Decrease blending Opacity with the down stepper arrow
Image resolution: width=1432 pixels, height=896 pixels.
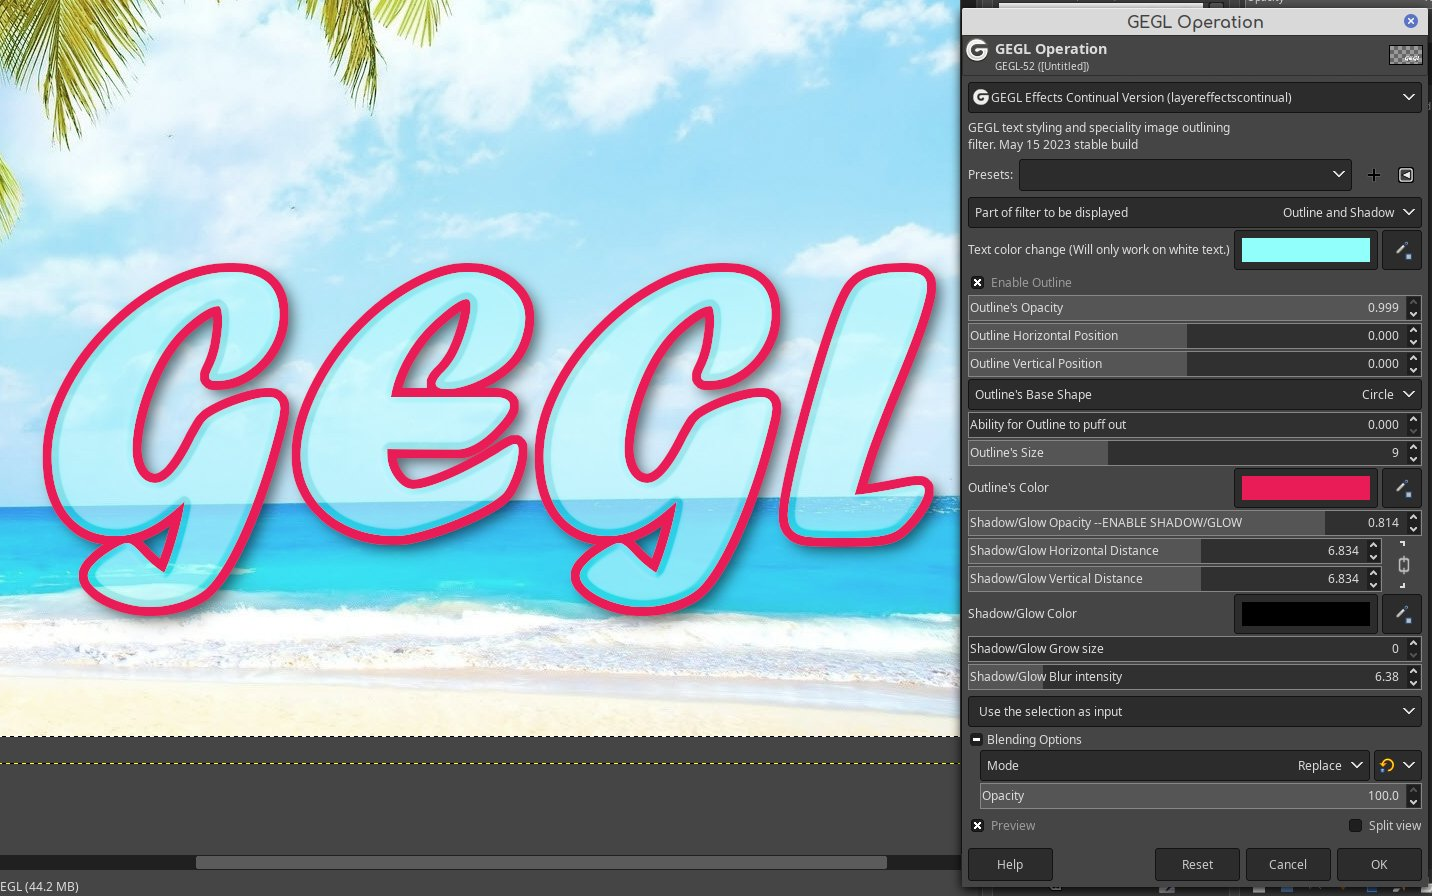click(1413, 802)
